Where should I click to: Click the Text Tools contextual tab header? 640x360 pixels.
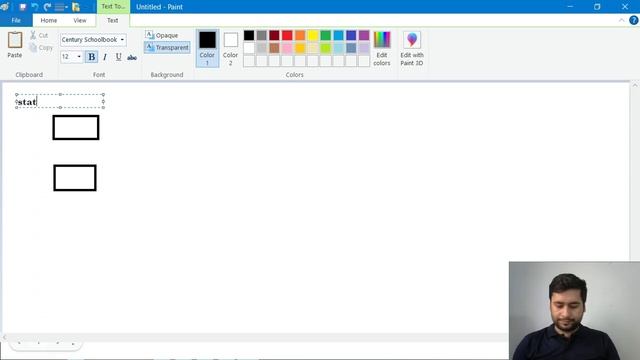tap(113, 7)
